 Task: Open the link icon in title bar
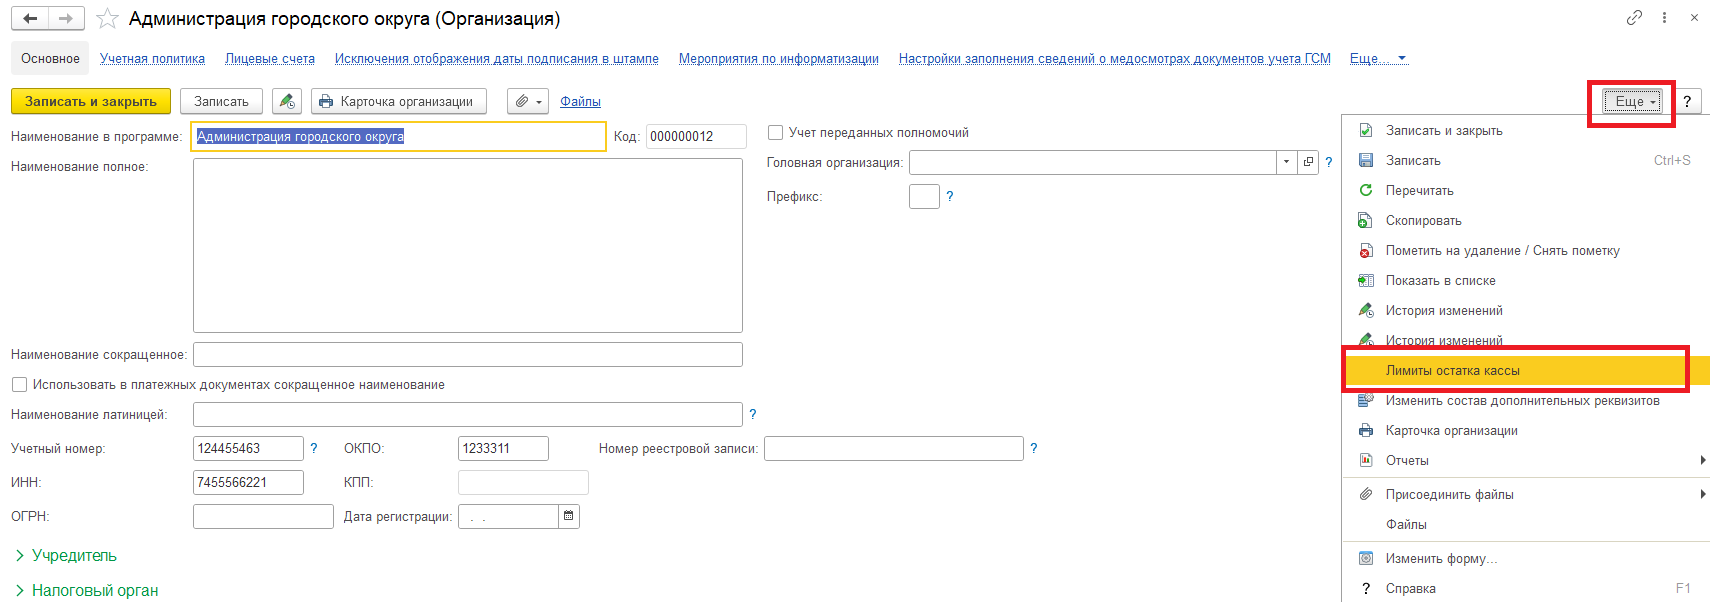click(1634, 18)
